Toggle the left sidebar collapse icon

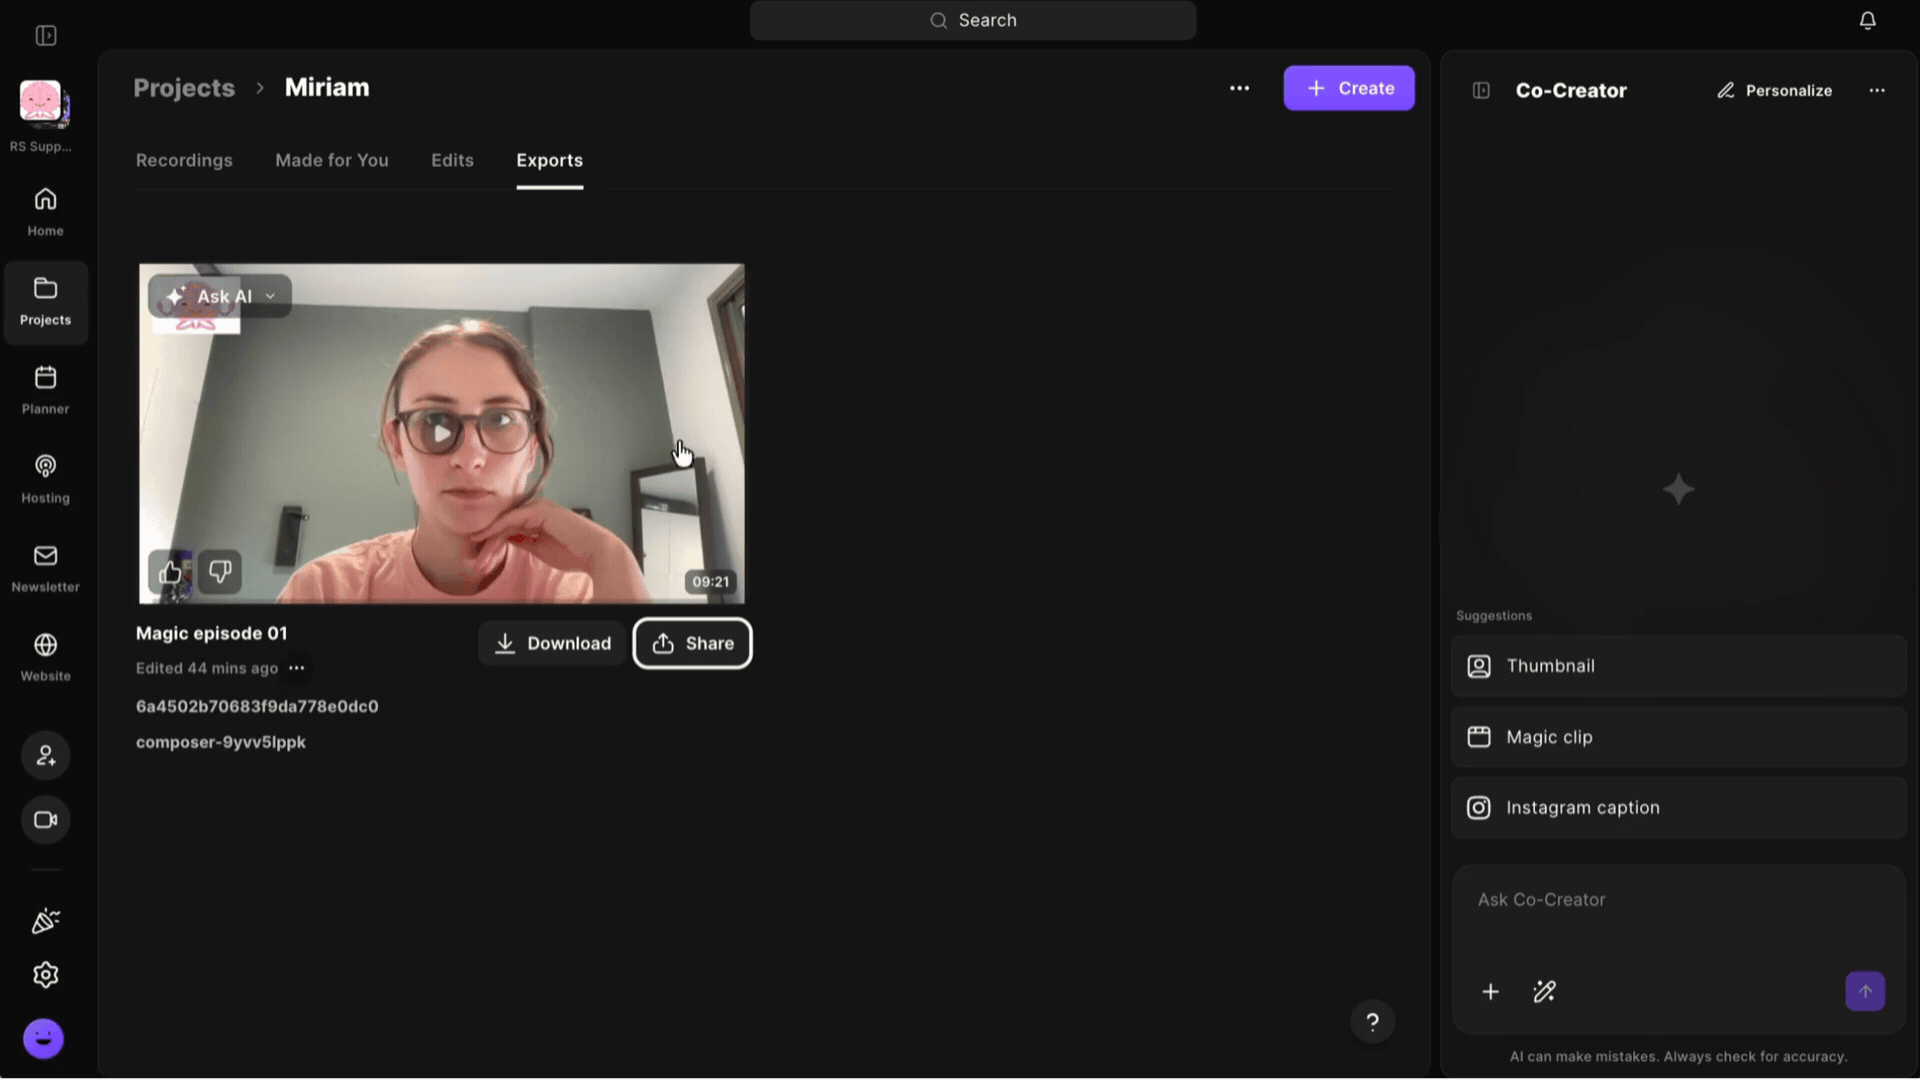[46, 36]
